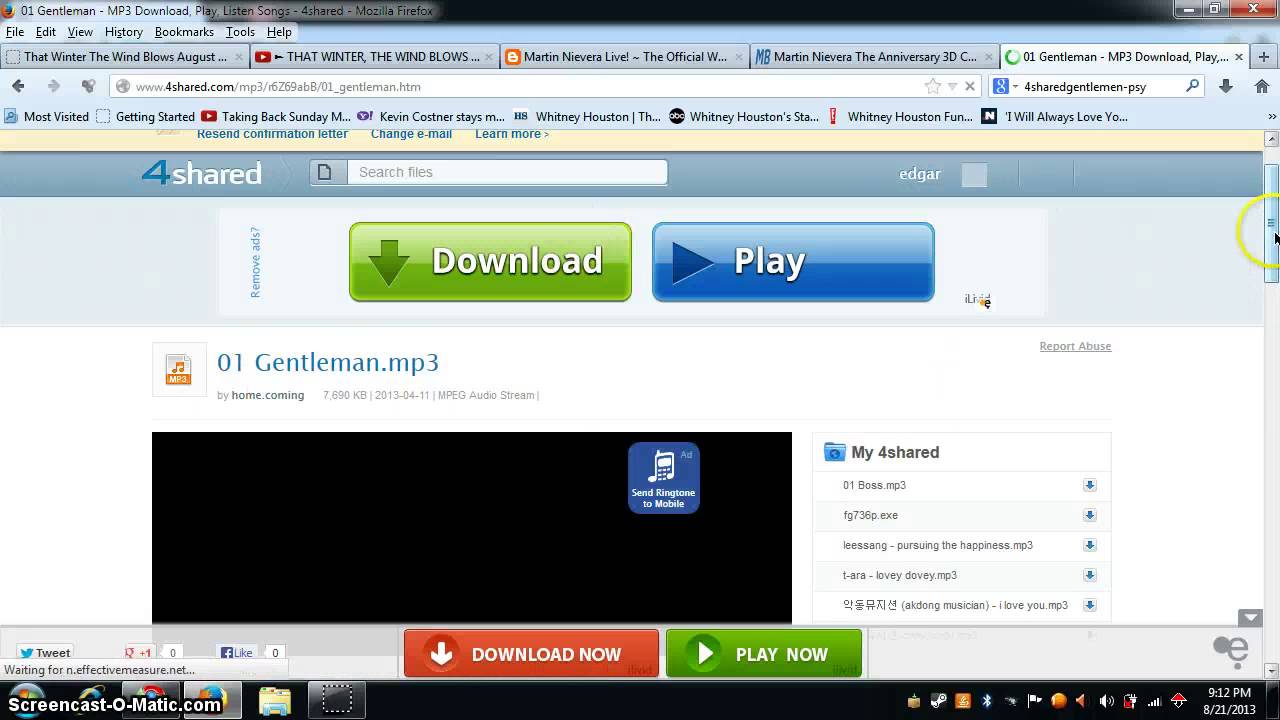Viewport: 1280px width, 720px height.
Task: Open the edgar account name
Action: tap(920, 174)
